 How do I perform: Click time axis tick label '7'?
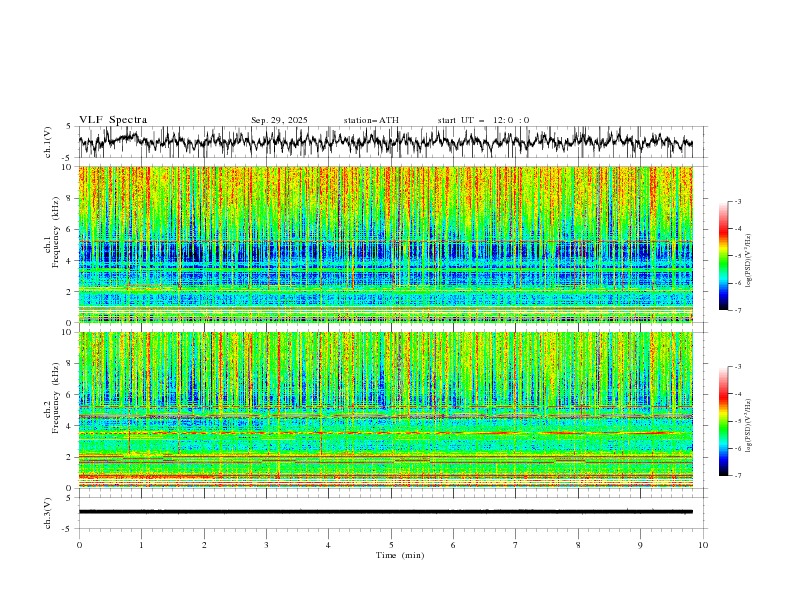[516, 545]
